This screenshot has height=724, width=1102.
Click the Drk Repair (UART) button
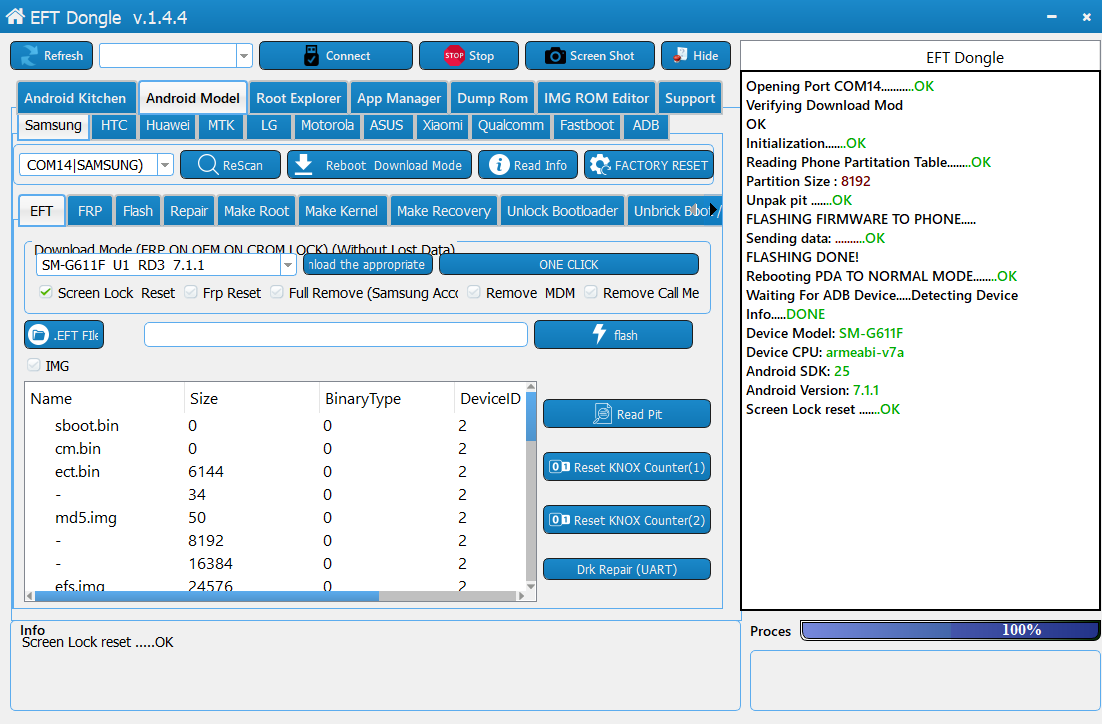coord(627,569)
